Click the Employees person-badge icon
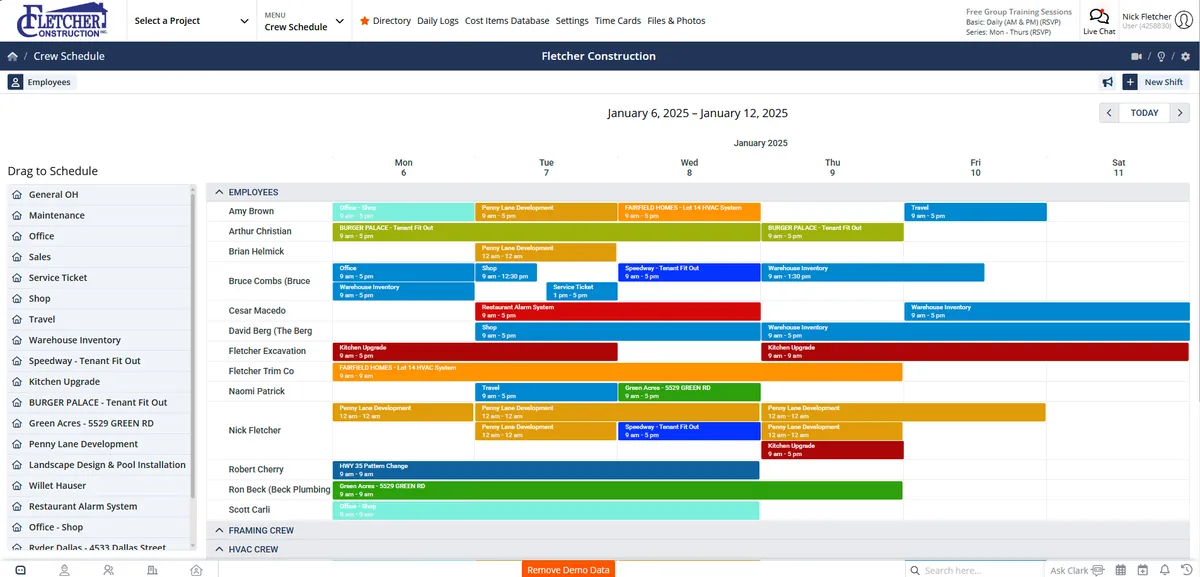1200x577 pixels. (x=16, y=82)
